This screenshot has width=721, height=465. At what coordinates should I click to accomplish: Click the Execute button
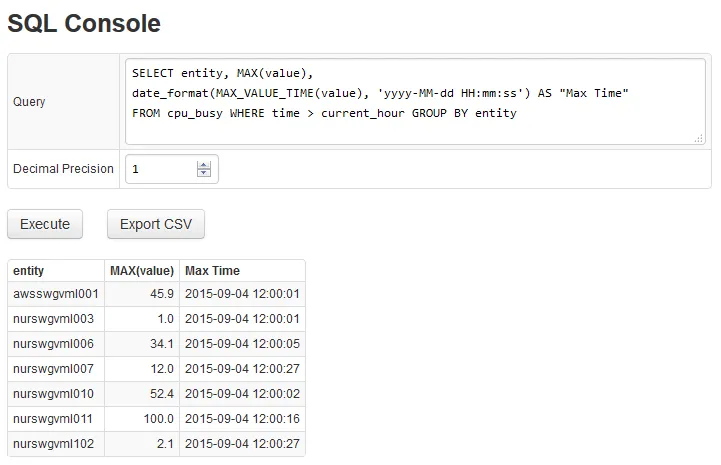(x=45, y=224)
